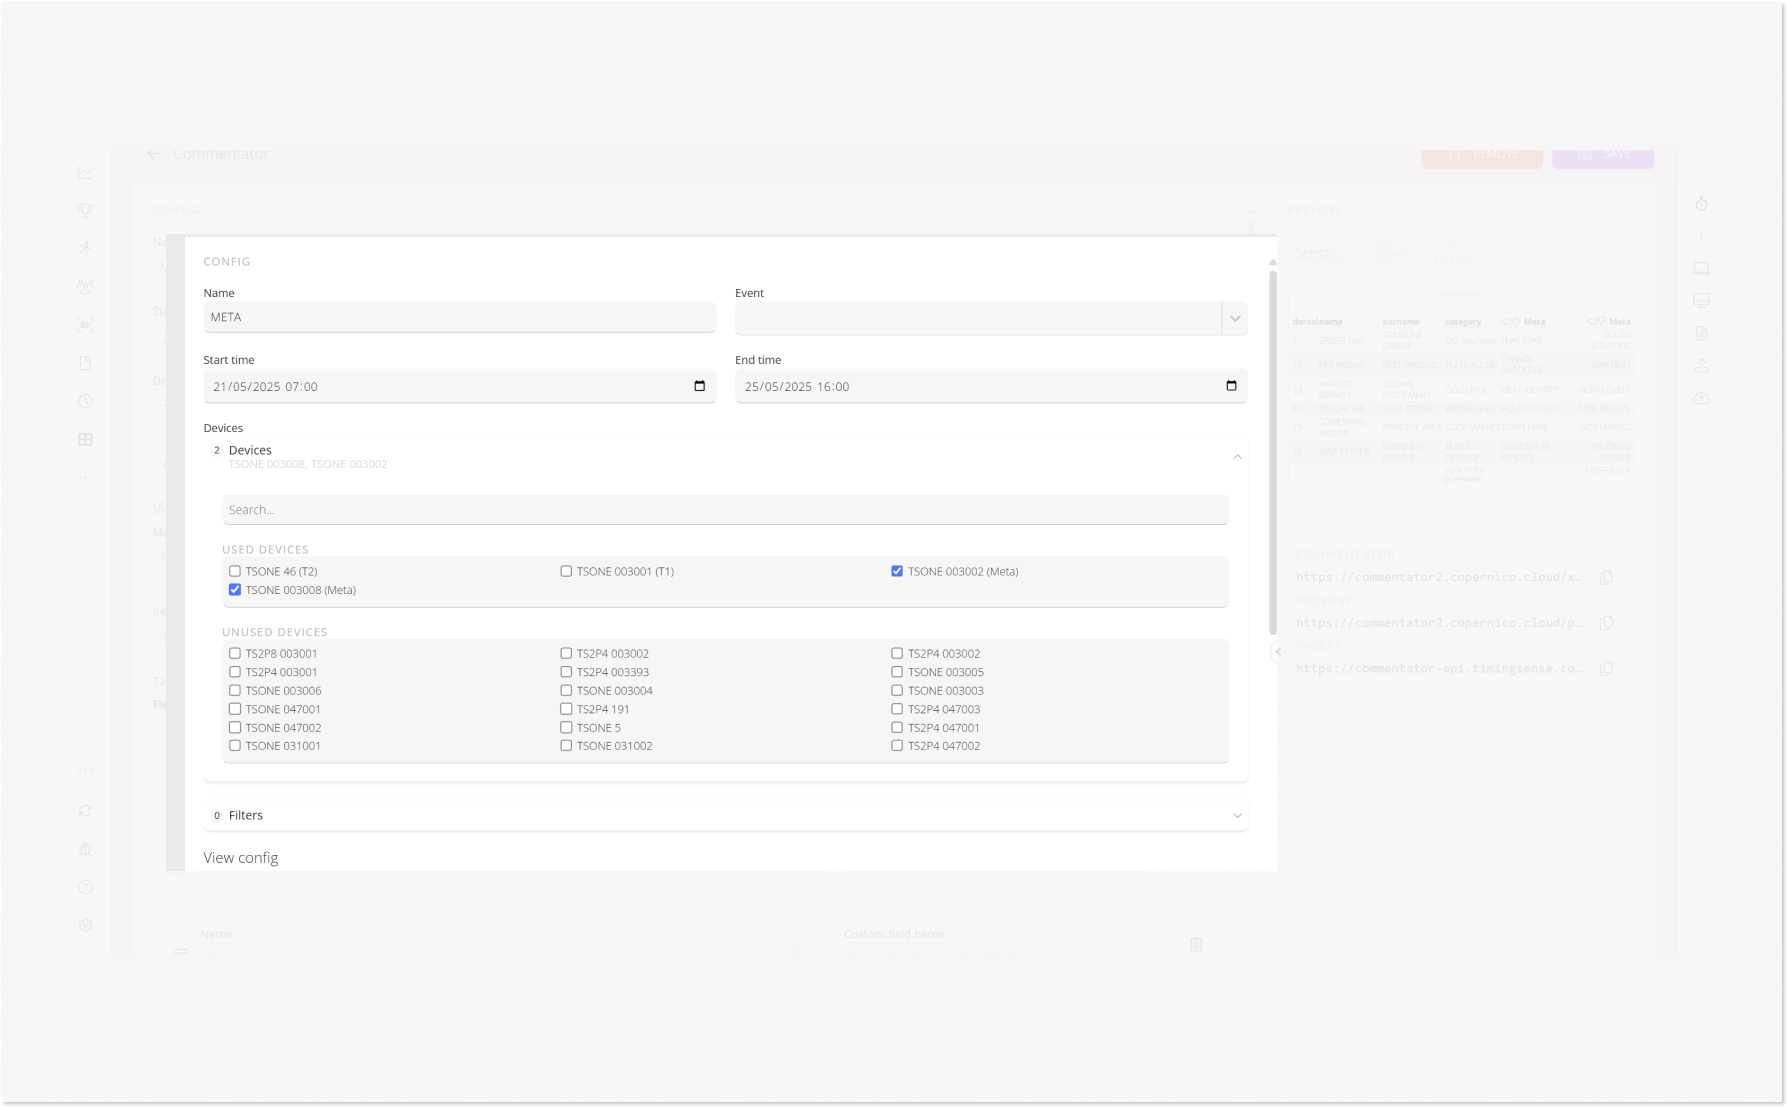Click the cloud upload icon in right sidebar
The height and width of the screenshot is (1108, 1788).
1701,398
